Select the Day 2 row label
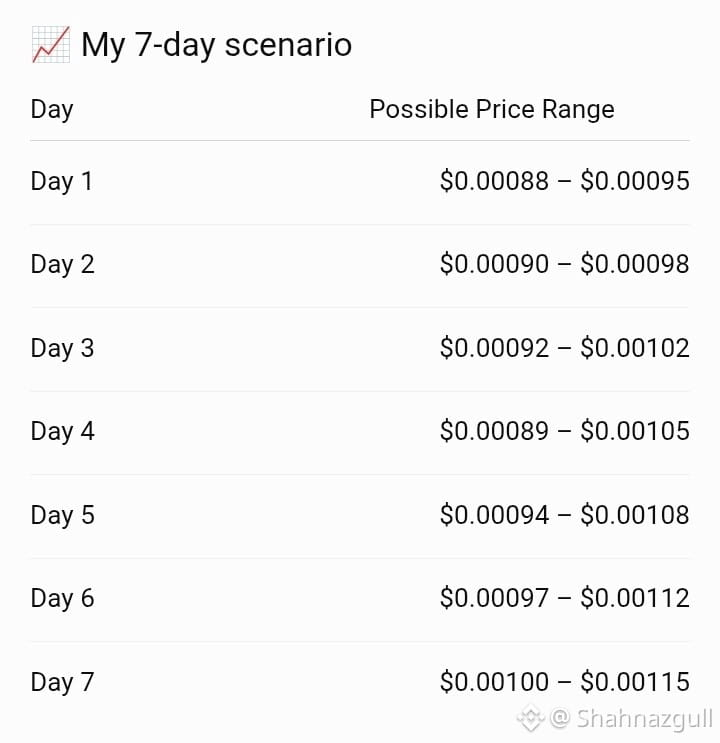The height and width of the screenshot is (743, 720). [x=63, y=264]
